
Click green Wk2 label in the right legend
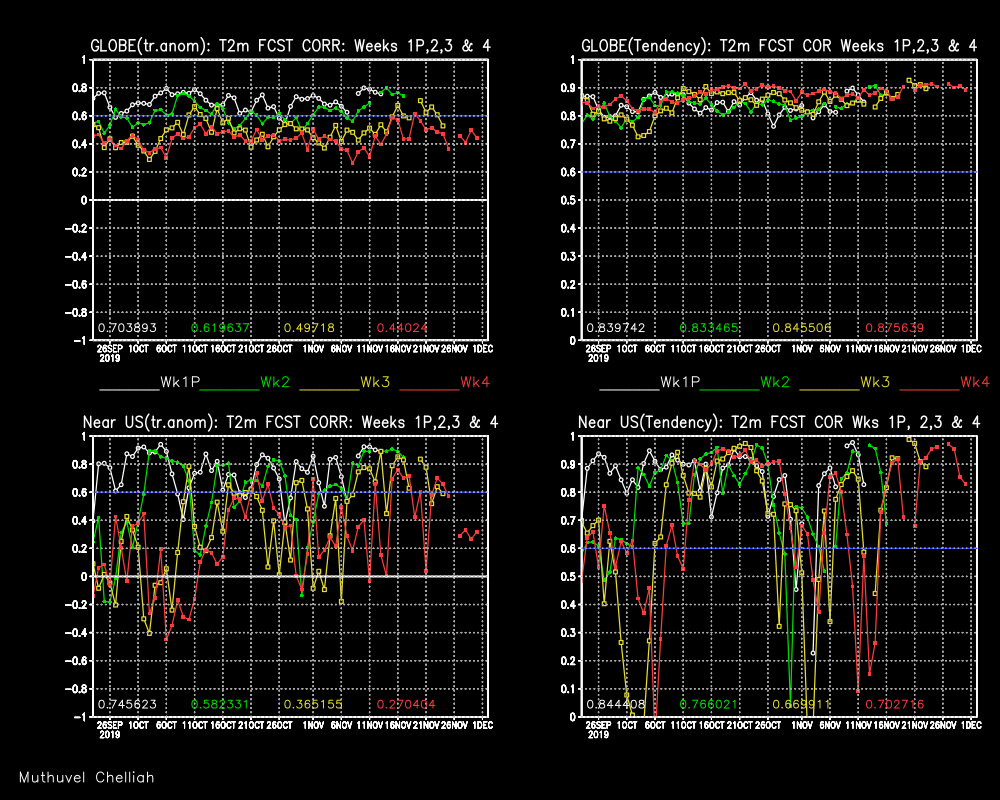click(775, 382)
